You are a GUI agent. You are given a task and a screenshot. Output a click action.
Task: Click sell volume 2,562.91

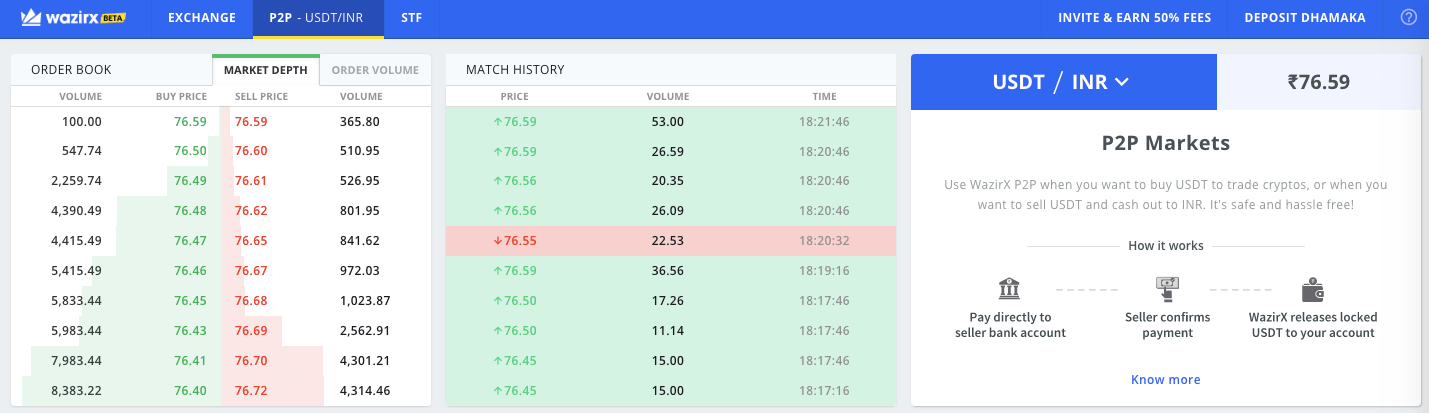pos(365,331)
